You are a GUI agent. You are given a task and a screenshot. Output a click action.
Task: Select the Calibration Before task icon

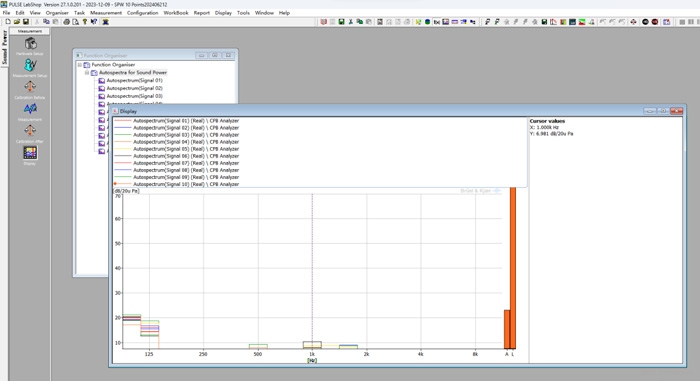pyautogui.click(x=30, y=87)
